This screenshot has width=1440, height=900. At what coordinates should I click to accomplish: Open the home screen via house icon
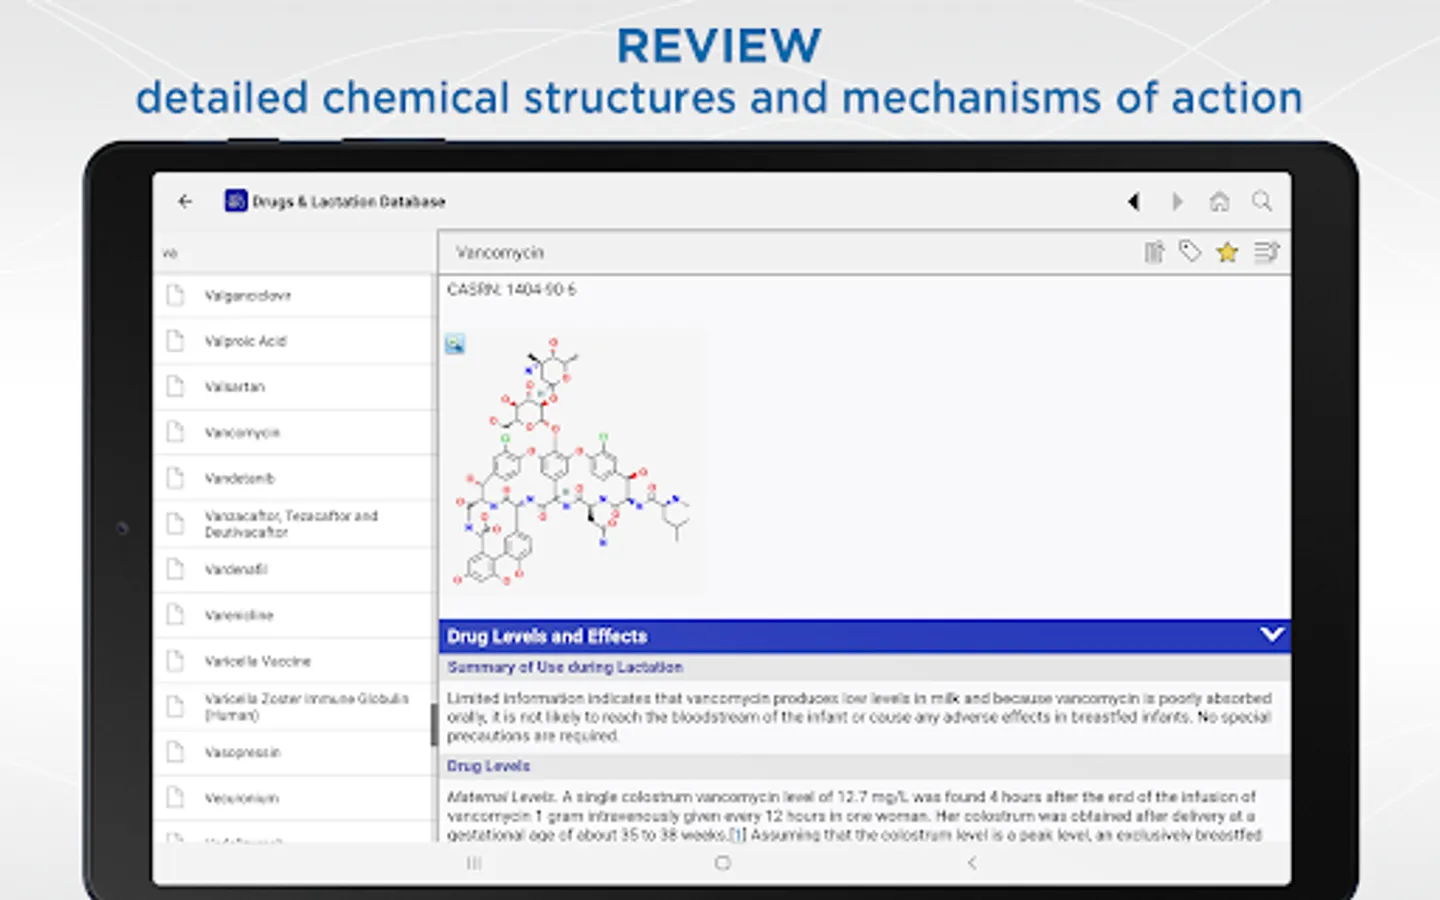tap(1219, 202)
